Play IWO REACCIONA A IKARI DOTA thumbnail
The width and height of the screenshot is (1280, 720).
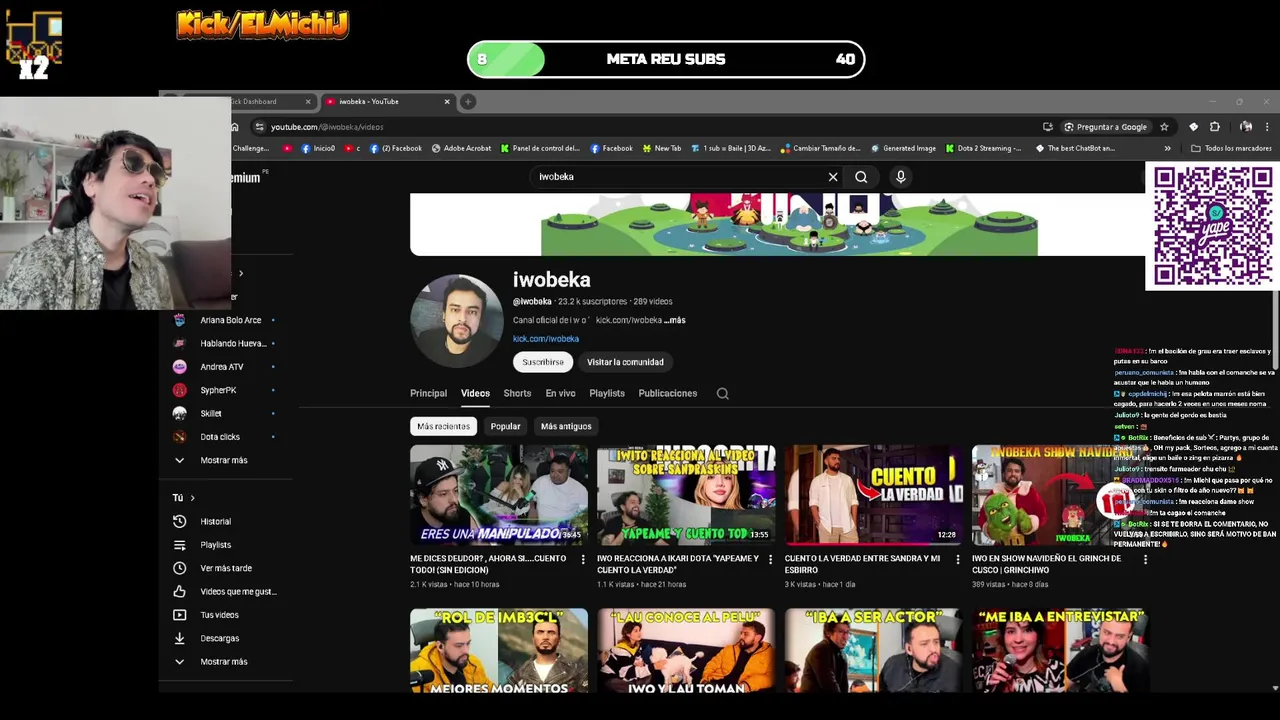coord(686,495)
